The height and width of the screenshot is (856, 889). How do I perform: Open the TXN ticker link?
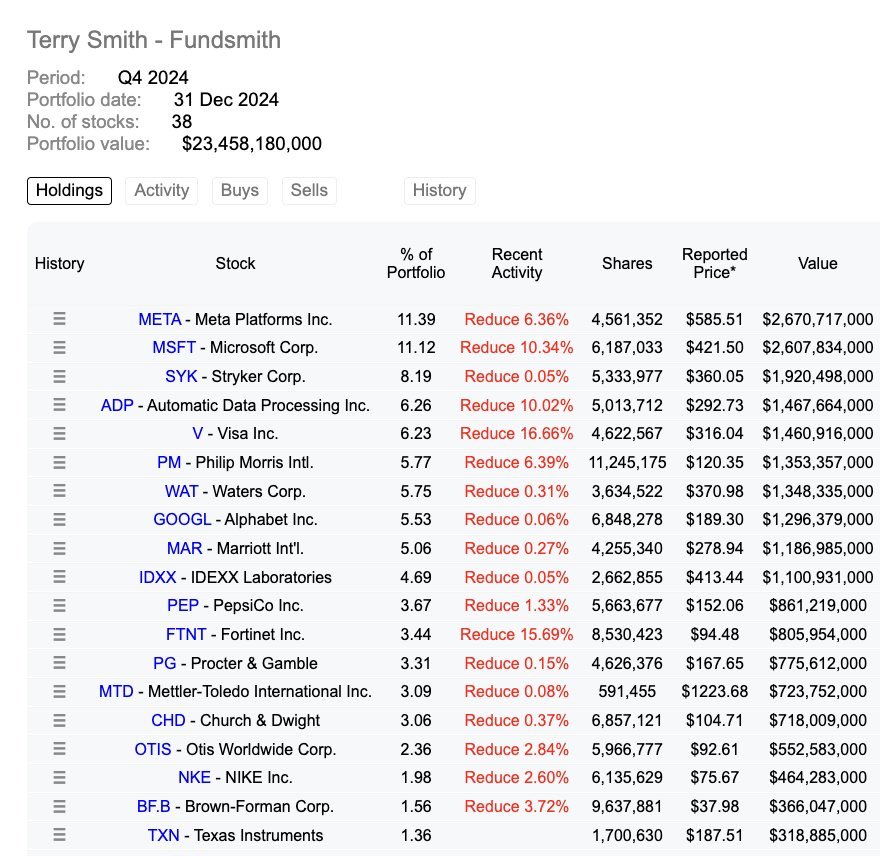point(164,836)
